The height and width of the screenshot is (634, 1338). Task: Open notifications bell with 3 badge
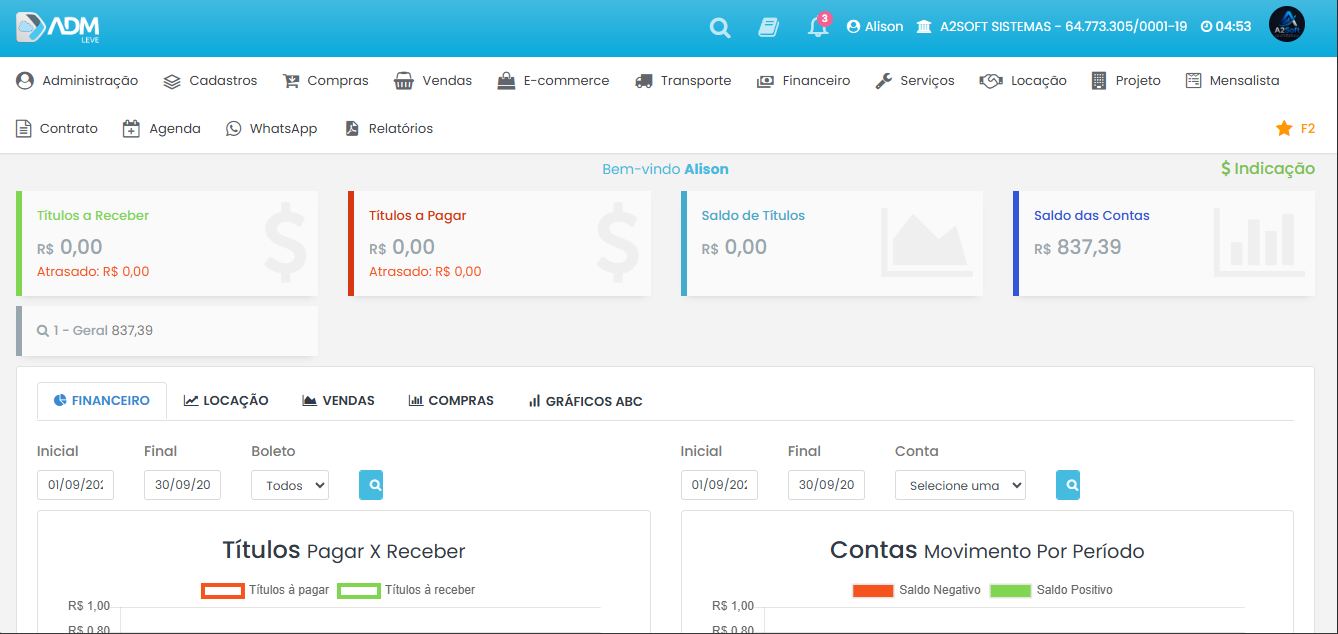(818, 26)
